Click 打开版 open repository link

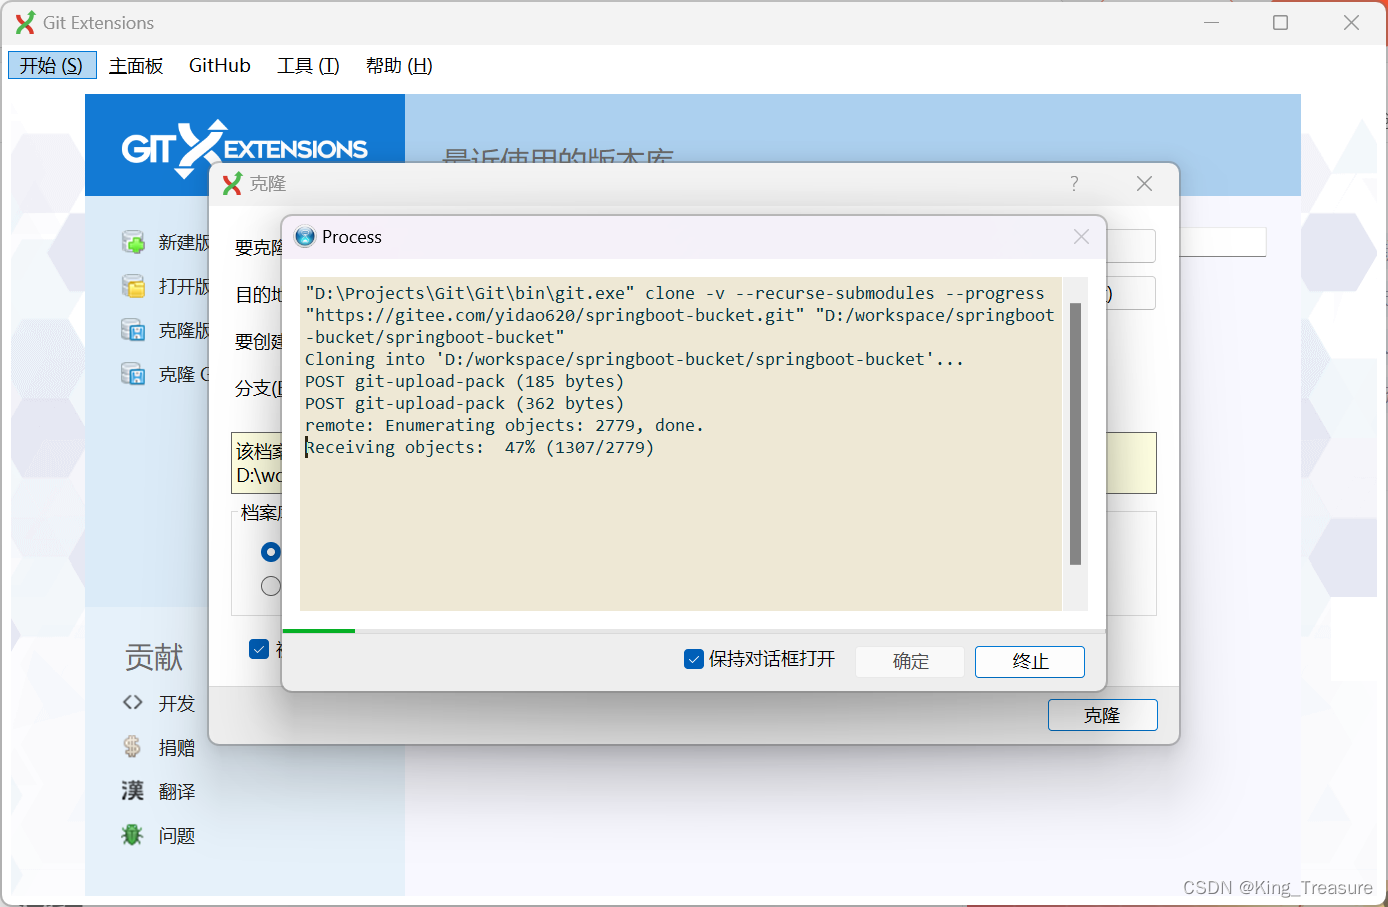[184, 287]
